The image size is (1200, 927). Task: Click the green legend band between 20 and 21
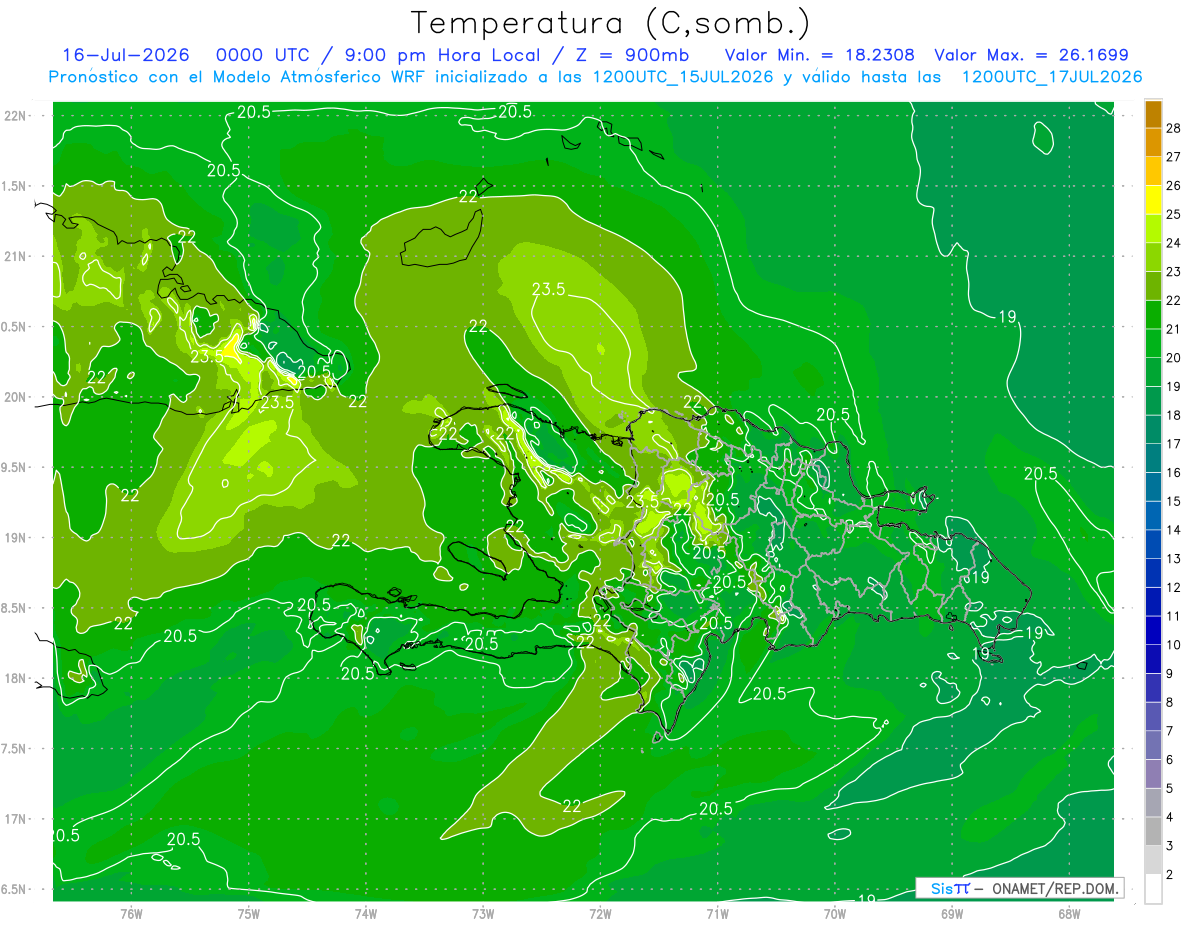pyautogui.click(x=1153, y=345)
